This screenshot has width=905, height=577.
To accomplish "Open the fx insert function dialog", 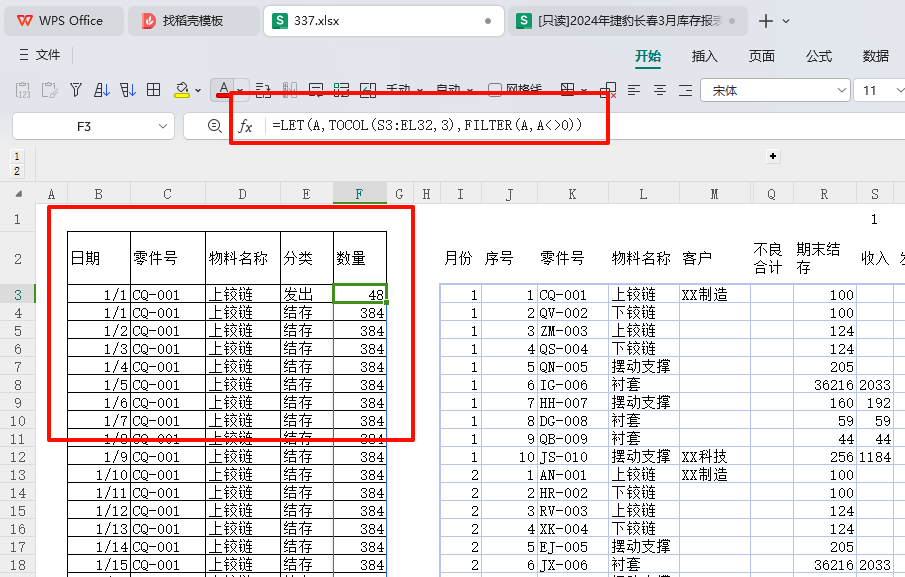I will (x=245, y=126).
